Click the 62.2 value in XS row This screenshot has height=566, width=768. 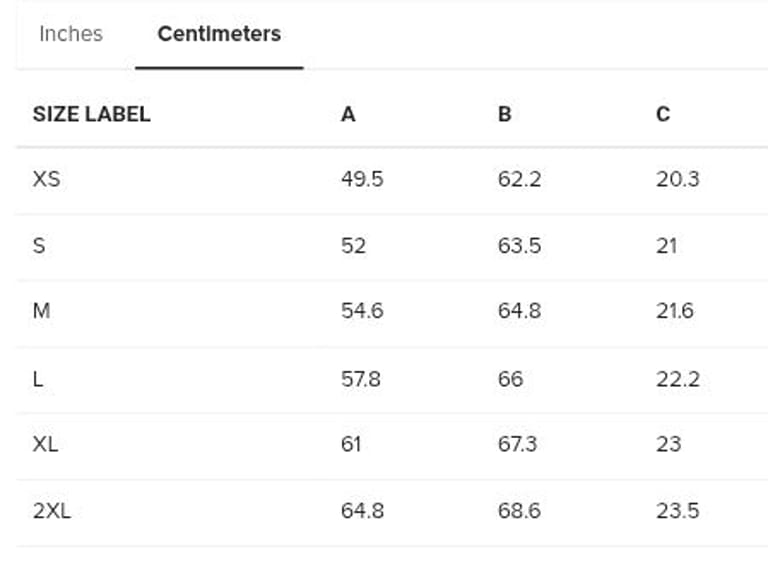(x=519, y=180)
